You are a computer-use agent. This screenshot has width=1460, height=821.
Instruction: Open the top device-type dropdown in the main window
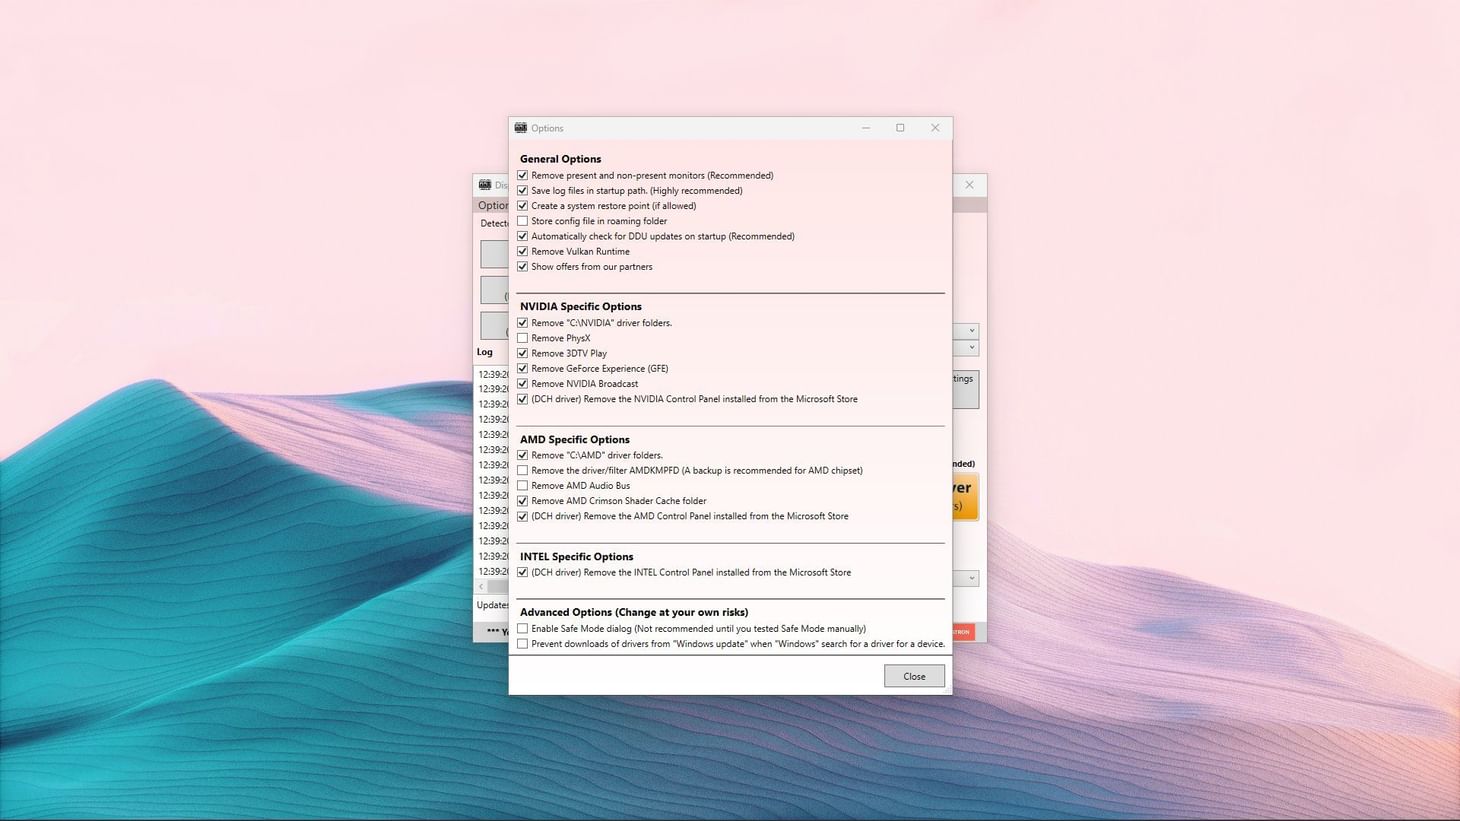coord(969,330)
